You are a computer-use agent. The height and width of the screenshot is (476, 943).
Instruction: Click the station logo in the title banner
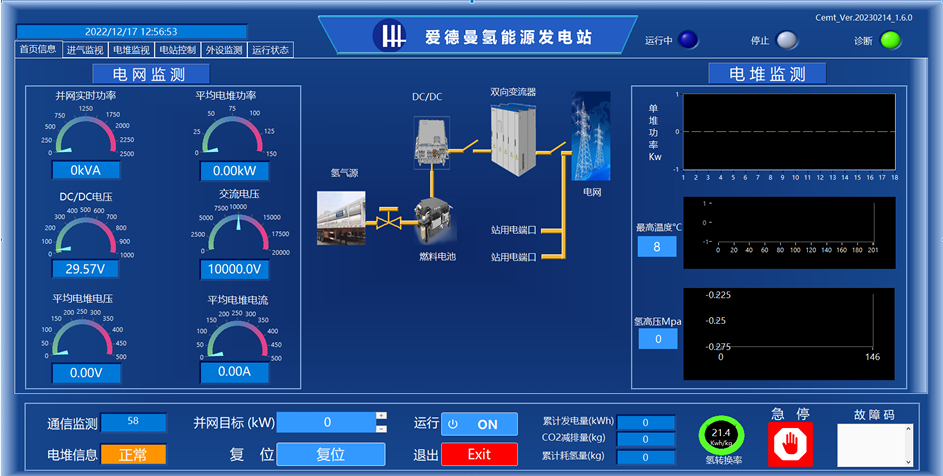click(390, 36)
